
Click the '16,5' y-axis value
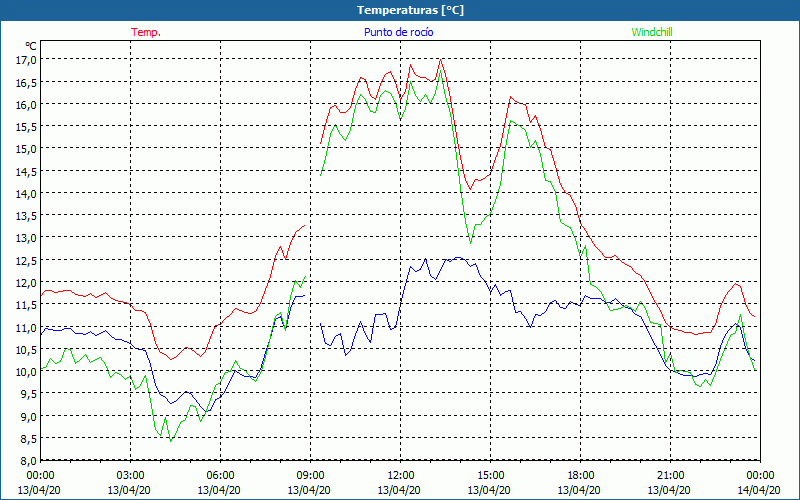pyautogui.click(x=27, y=82)
